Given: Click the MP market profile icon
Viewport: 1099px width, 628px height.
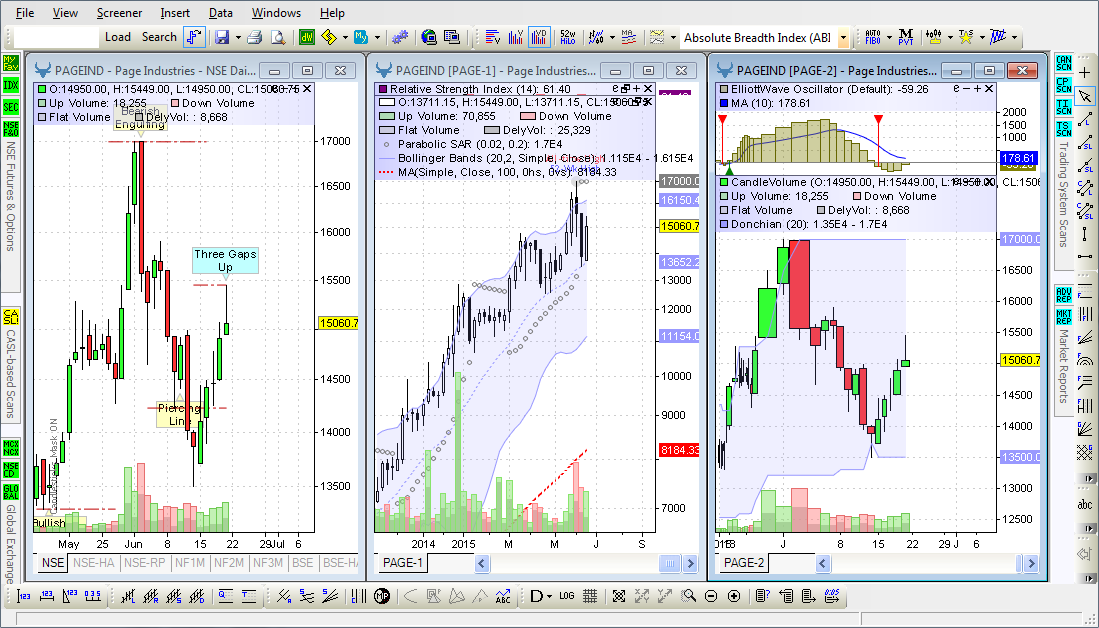Looking at the screenshot, I should 382,596.
